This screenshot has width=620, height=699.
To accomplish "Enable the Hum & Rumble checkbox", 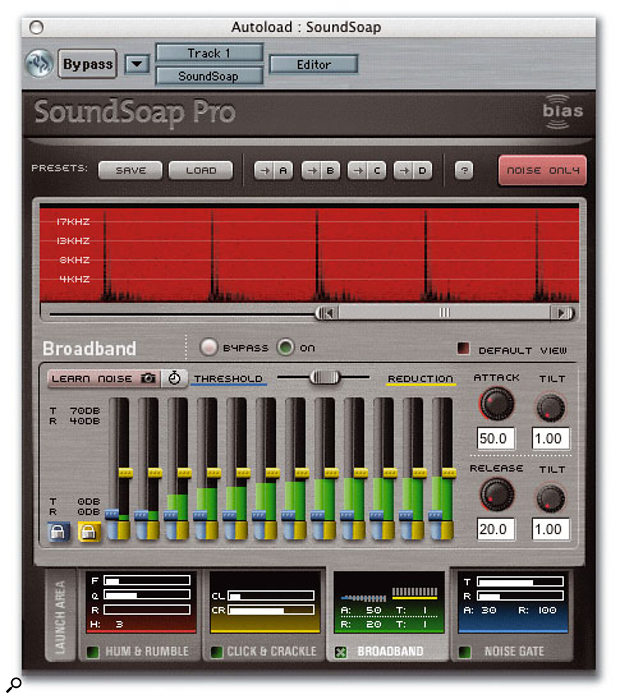I will (93, 652).
